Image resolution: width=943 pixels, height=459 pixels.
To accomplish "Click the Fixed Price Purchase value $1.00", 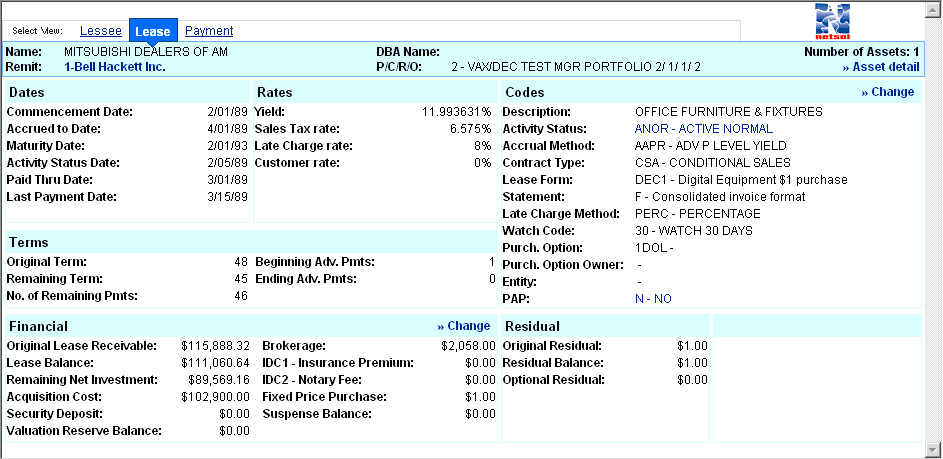I will (481, 396).
